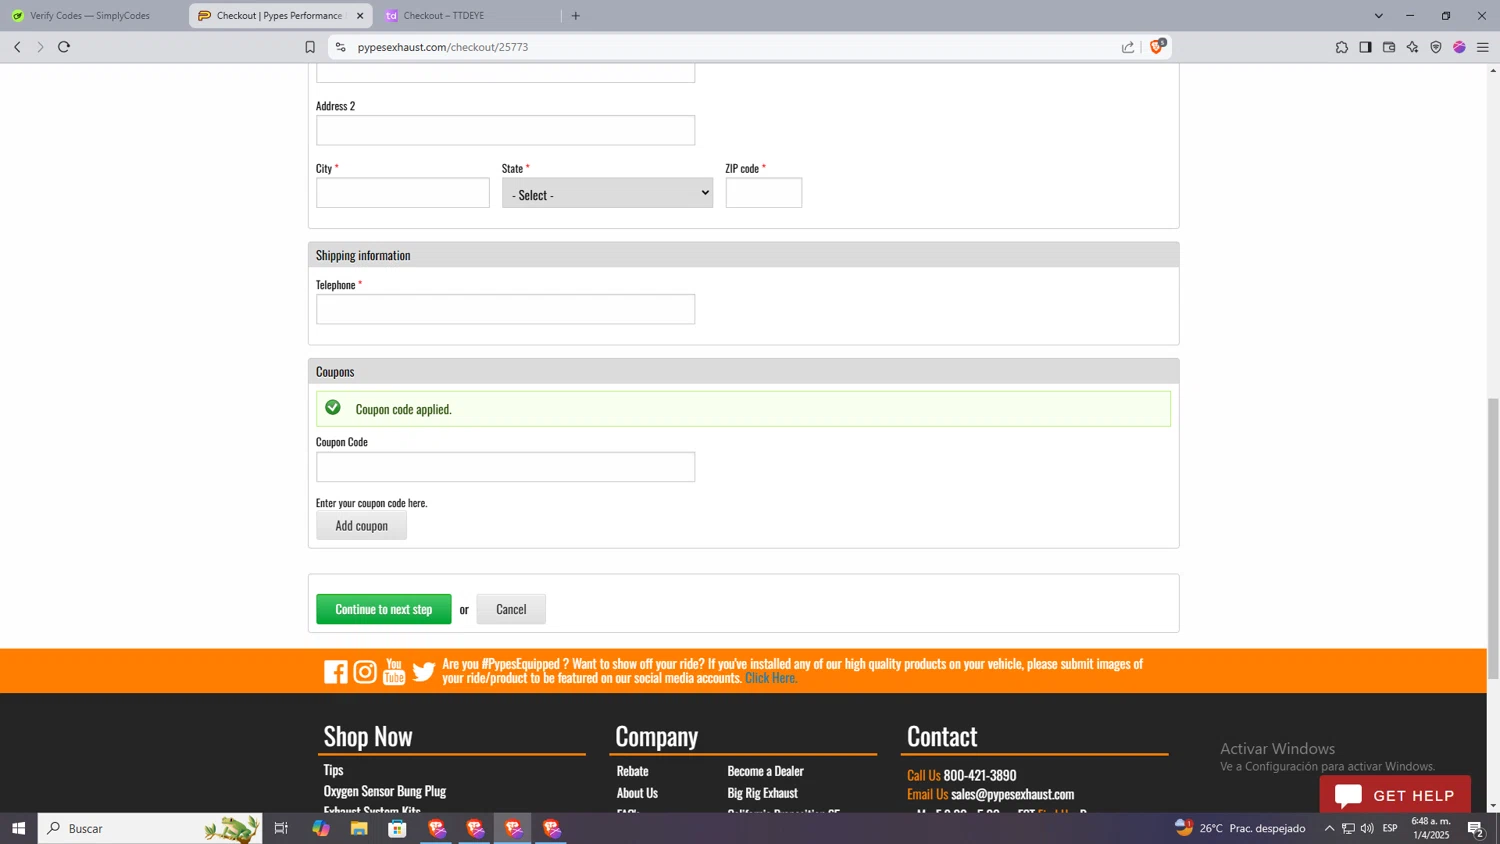Open Brave Shields lion icon

click(1157, 46)
